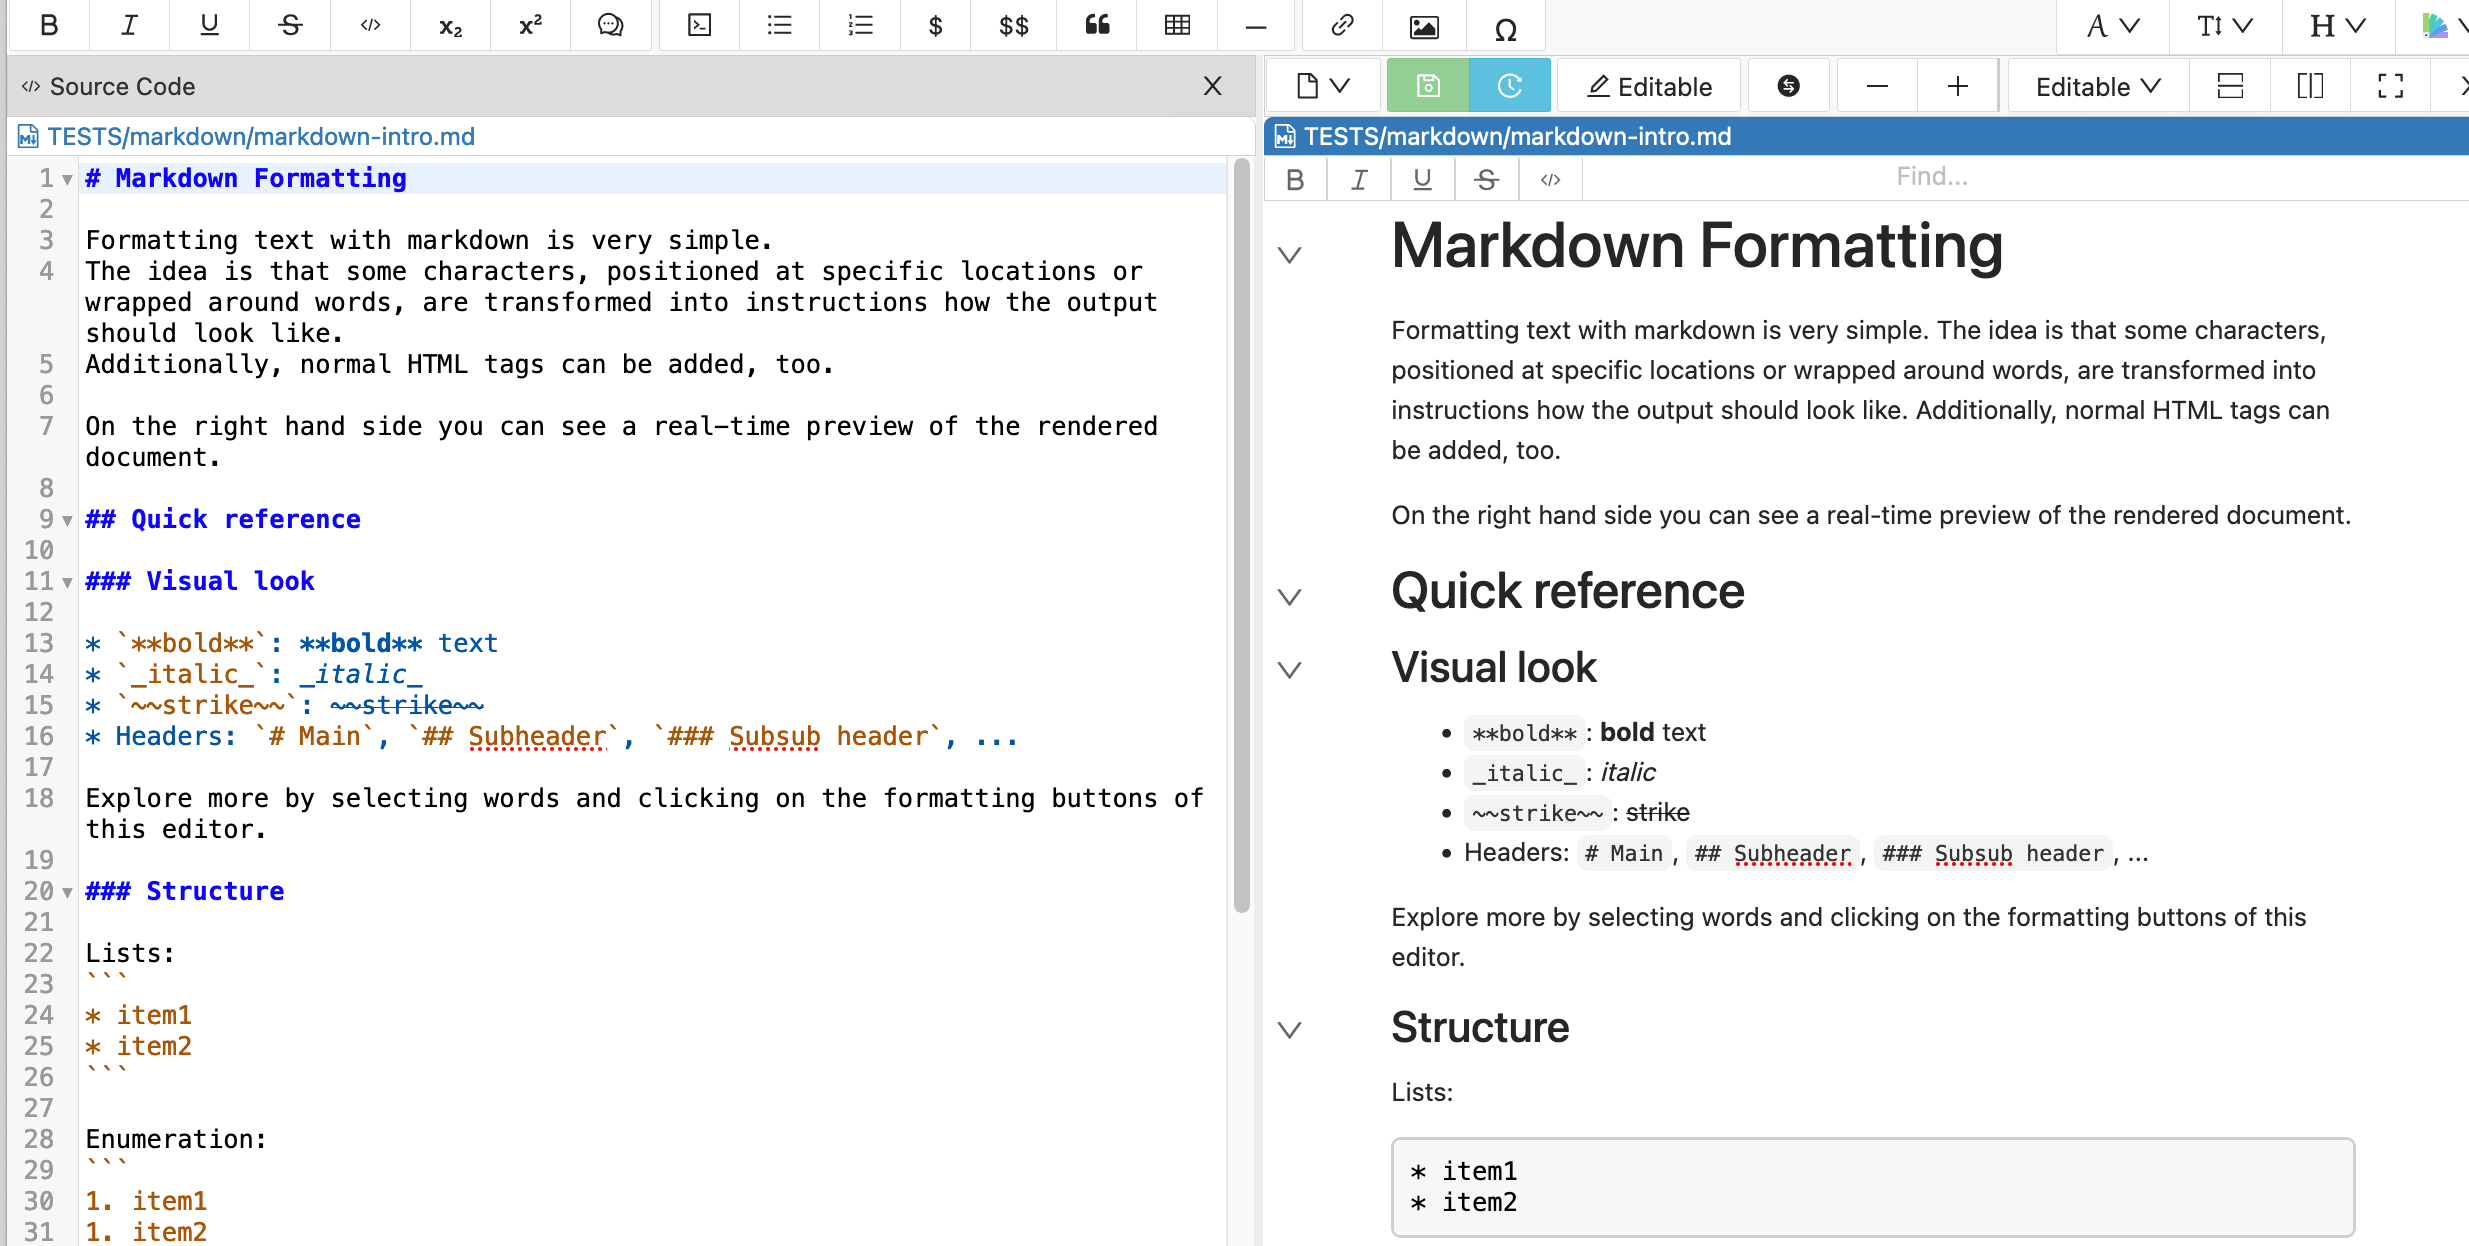Click the insert table icon
Screen dimensions: 2469x1246
(1177, 26)
